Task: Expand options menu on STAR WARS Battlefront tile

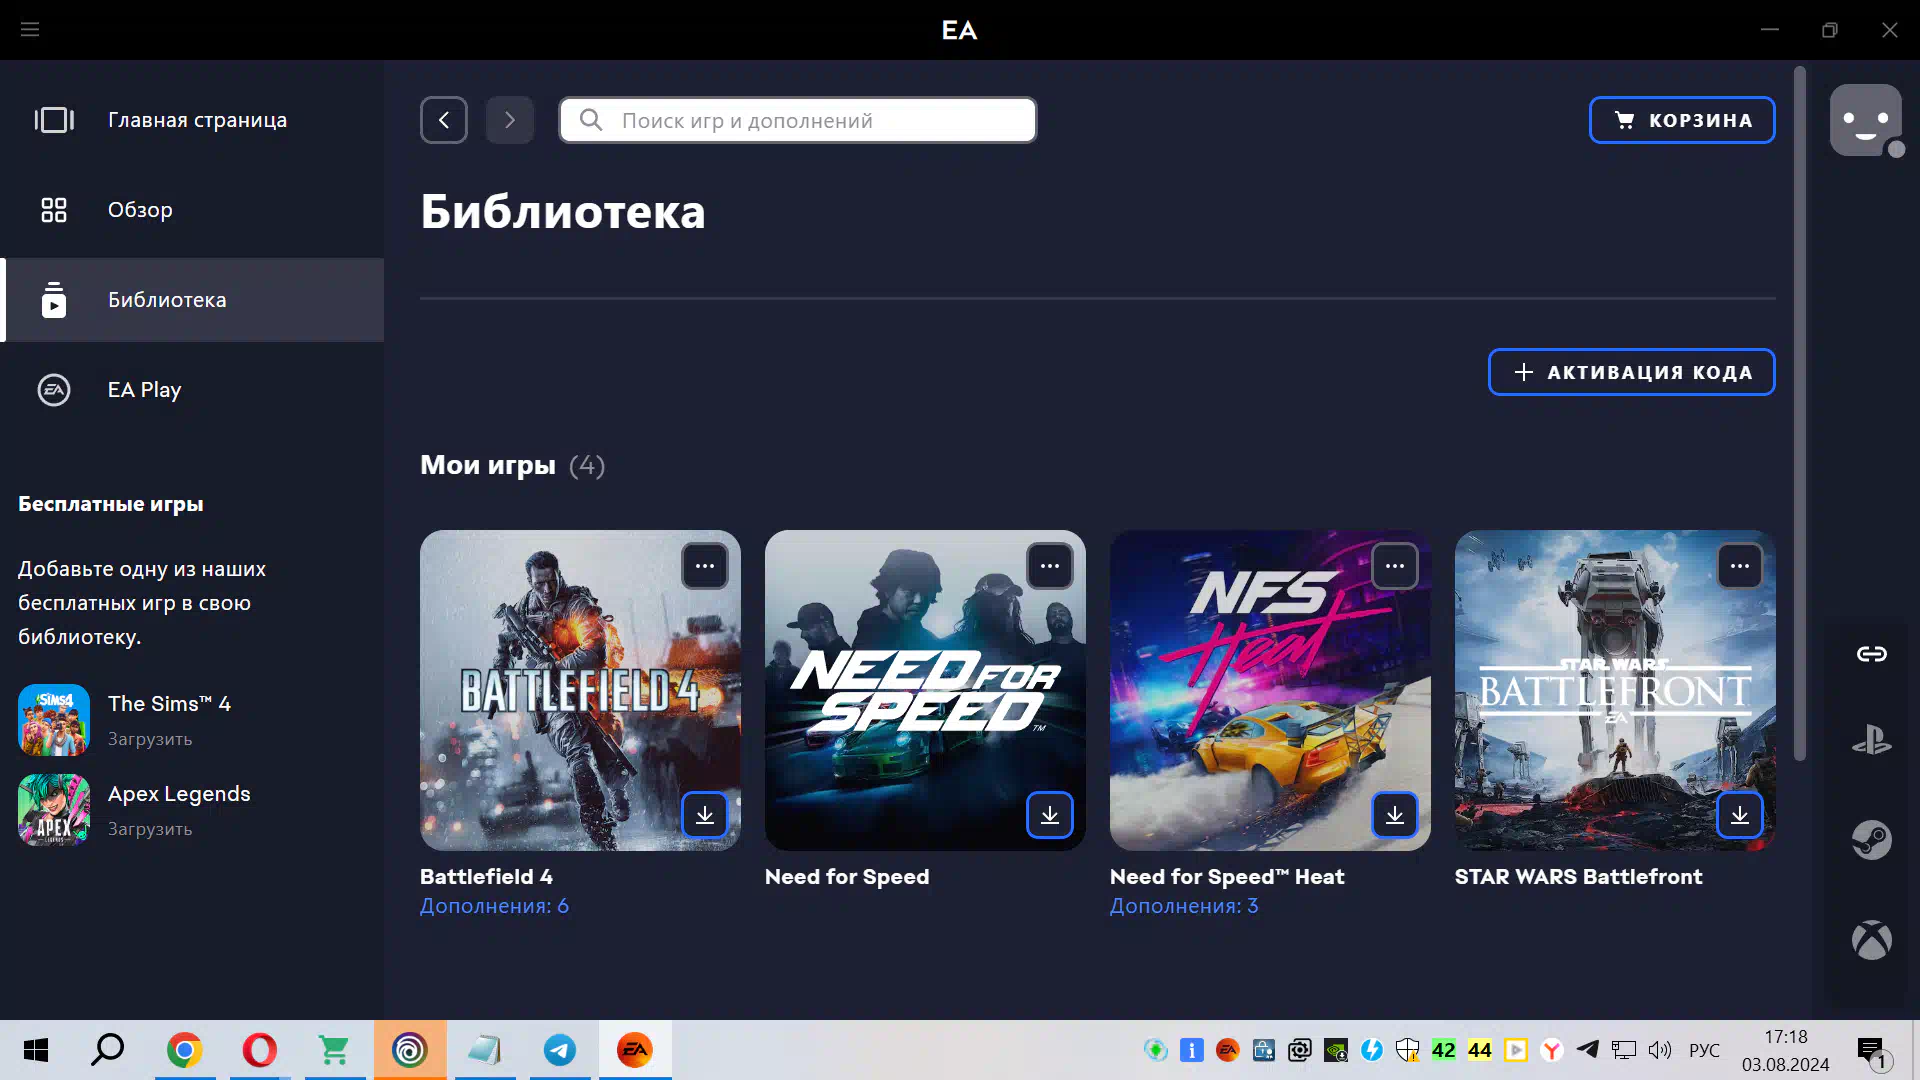Action: click(1739, 566)
